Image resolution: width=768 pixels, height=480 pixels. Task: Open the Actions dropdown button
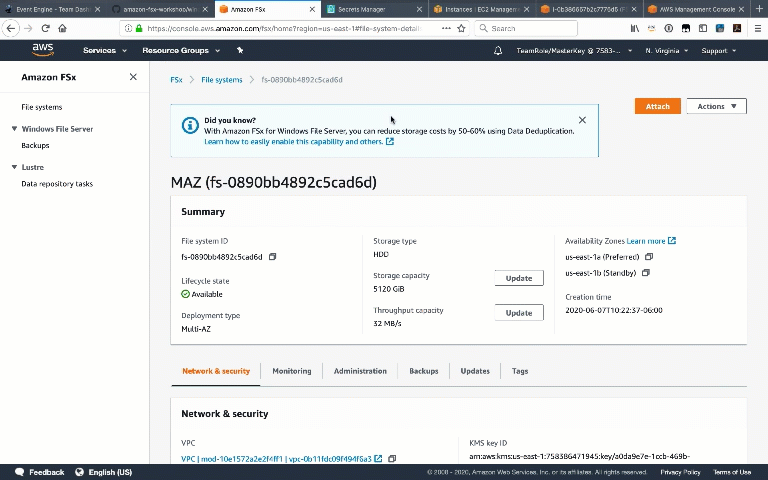click(717, 106)
